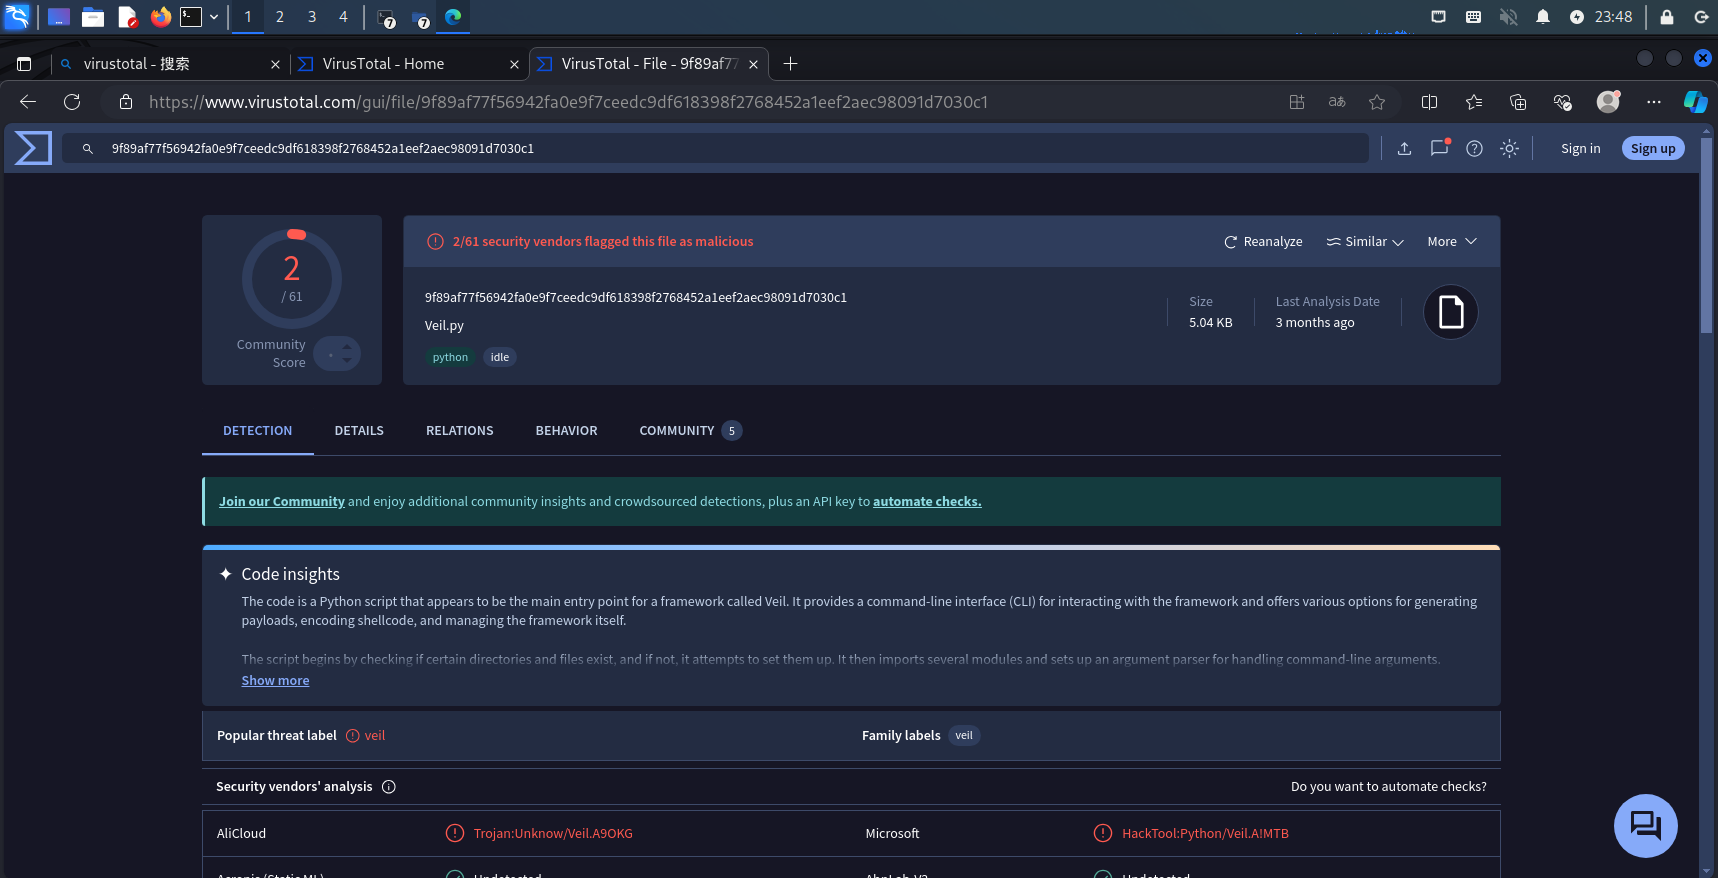Click the automate checks link
The width and height of the screenshot is (1718, 878).
coord(927,502)
